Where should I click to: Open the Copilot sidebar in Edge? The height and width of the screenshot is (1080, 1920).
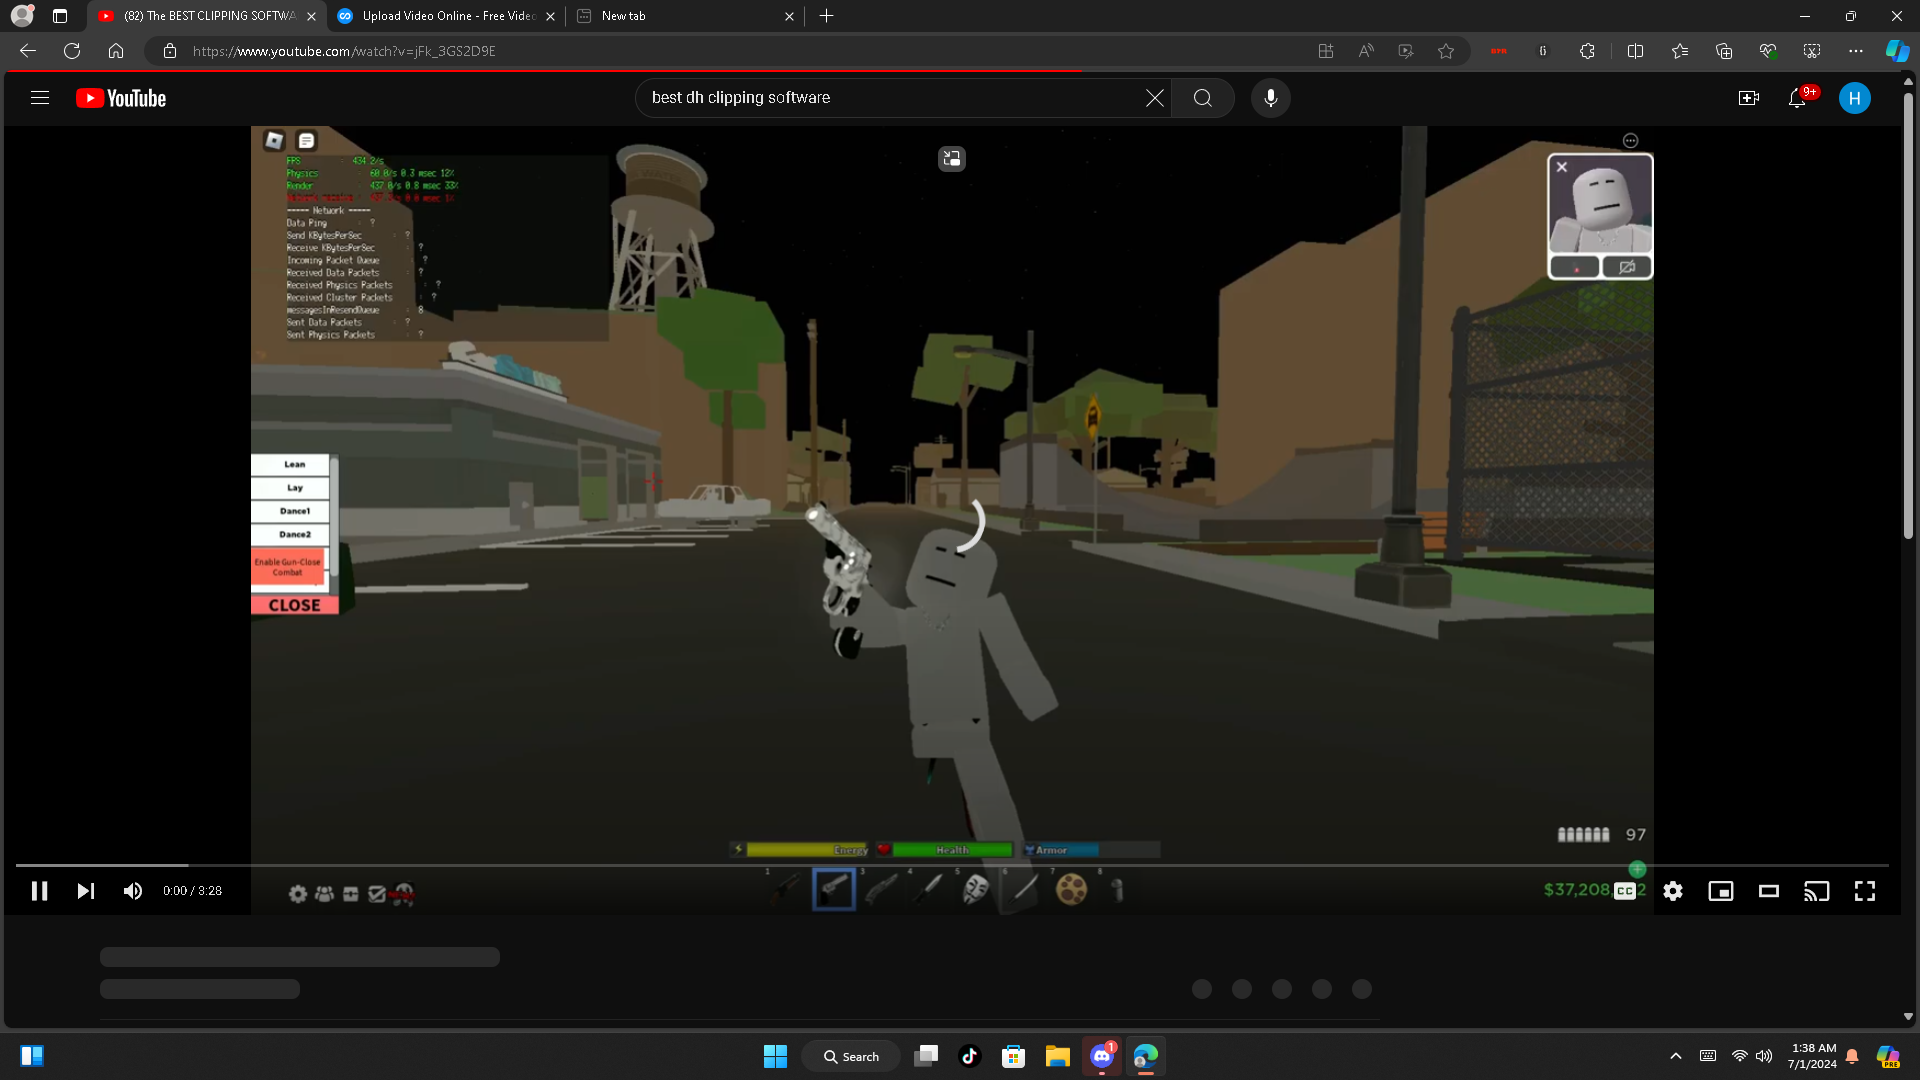click(1897, 51)
